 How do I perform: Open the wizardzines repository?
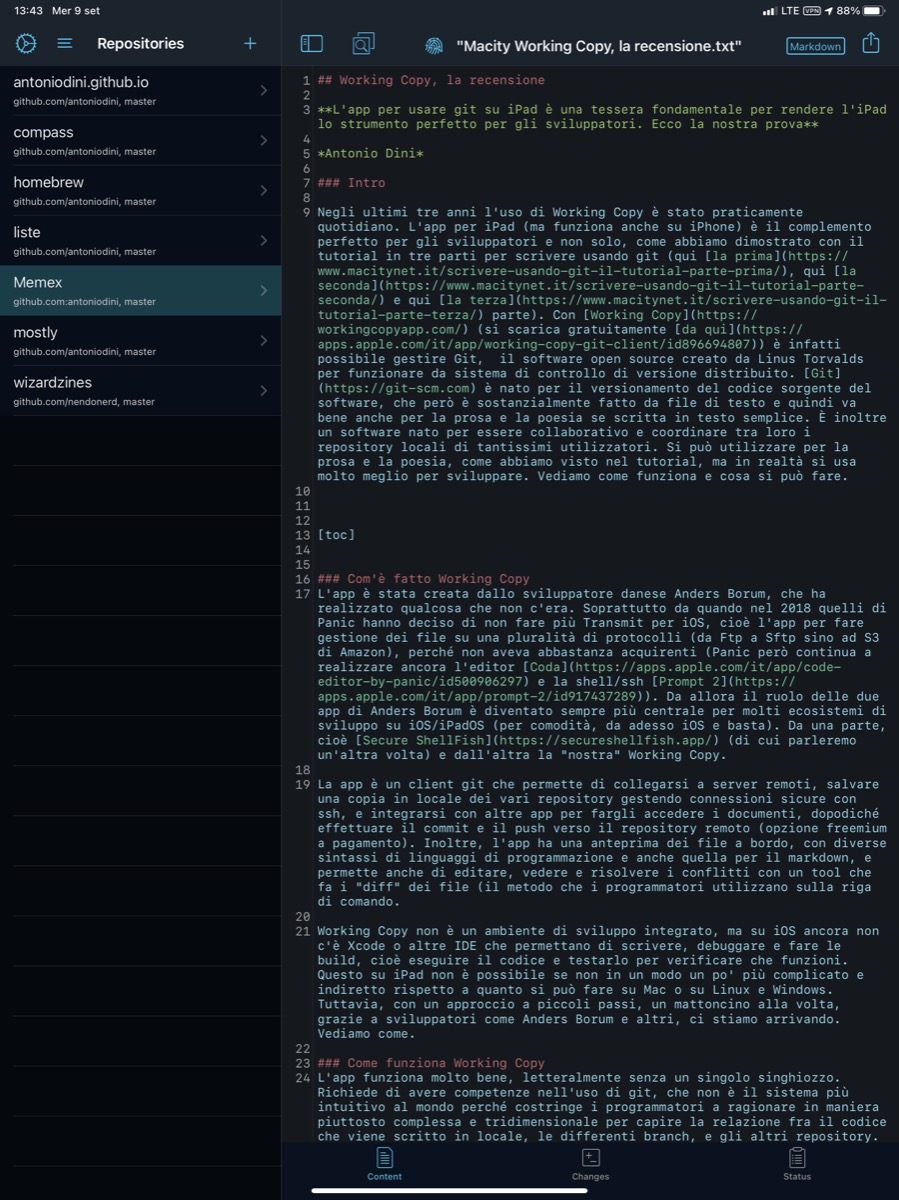tap(140, 390)
